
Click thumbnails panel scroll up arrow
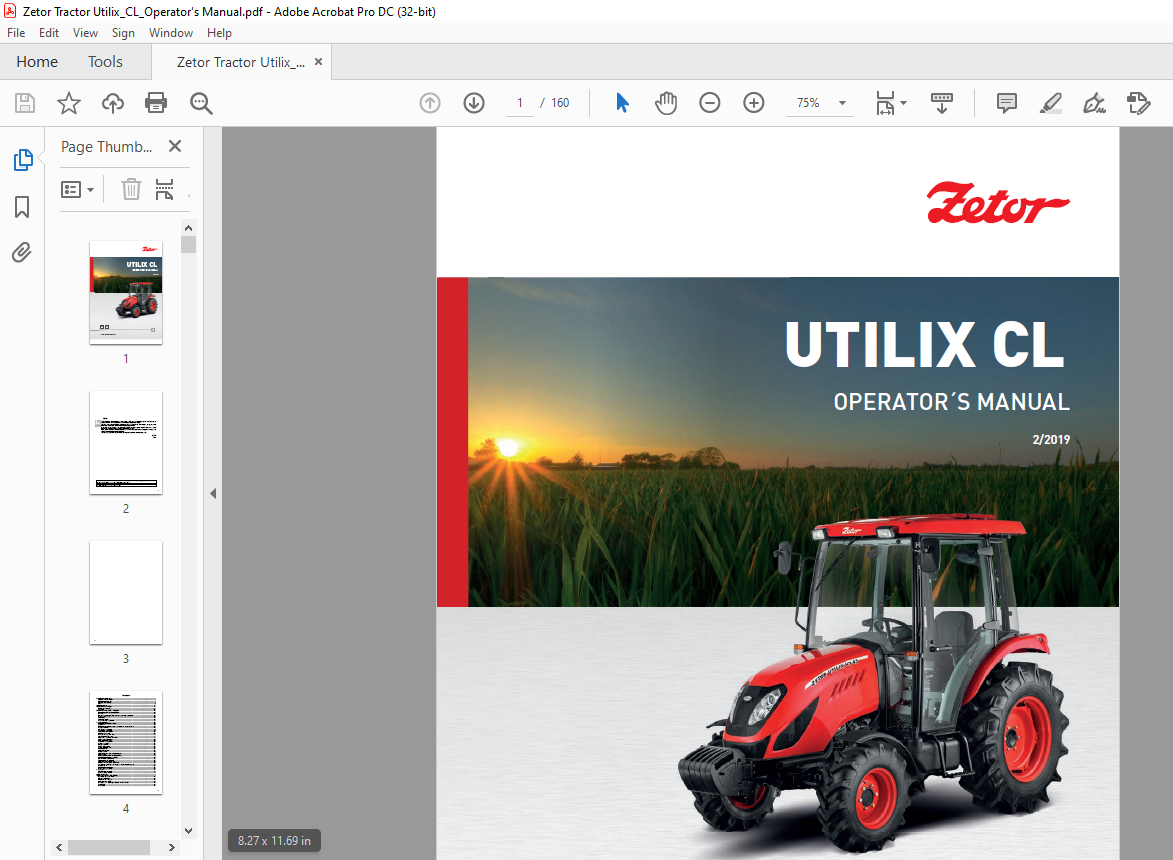pos(189,228)
